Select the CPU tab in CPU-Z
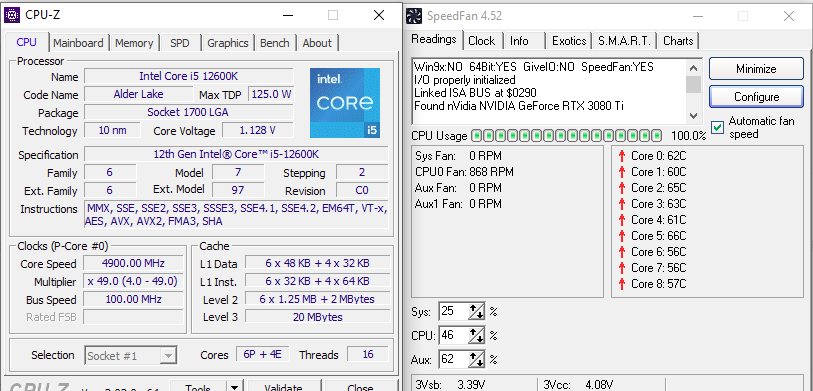The height and width of the screenshot is (391, 813). coord(26,42)
